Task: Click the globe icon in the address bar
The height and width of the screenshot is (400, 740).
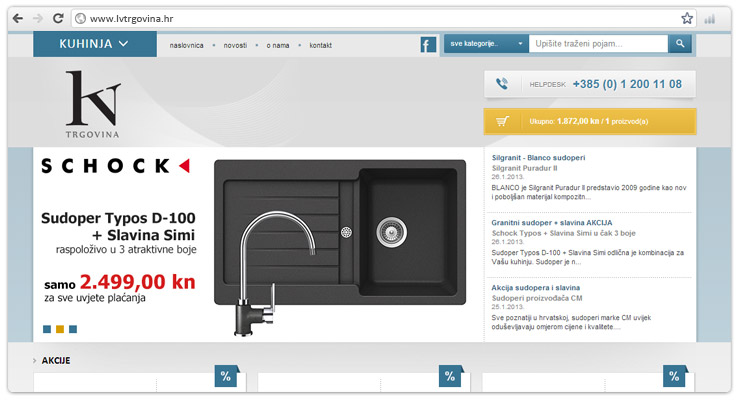Action: click(81, 18)
